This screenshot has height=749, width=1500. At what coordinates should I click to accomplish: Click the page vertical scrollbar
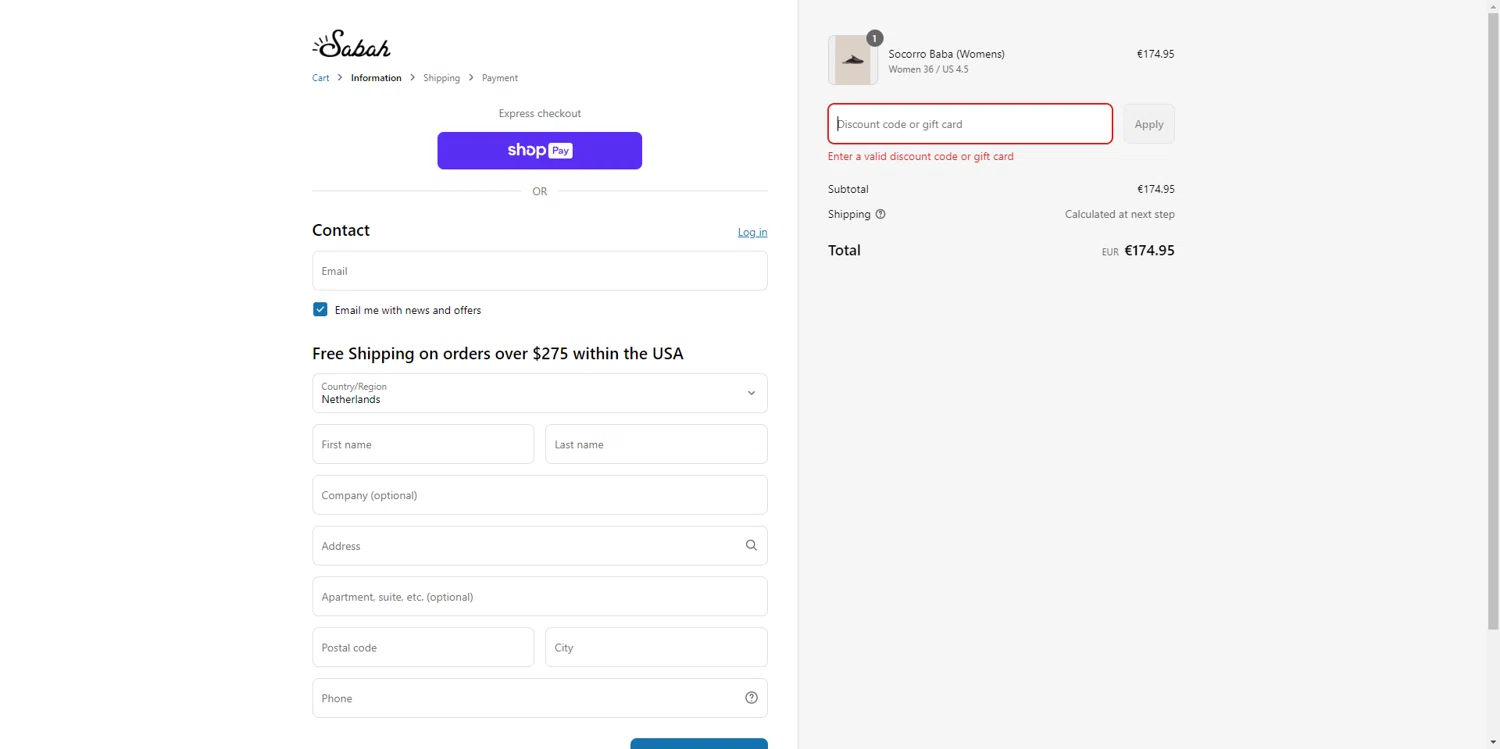click(x=1493, y=320)
